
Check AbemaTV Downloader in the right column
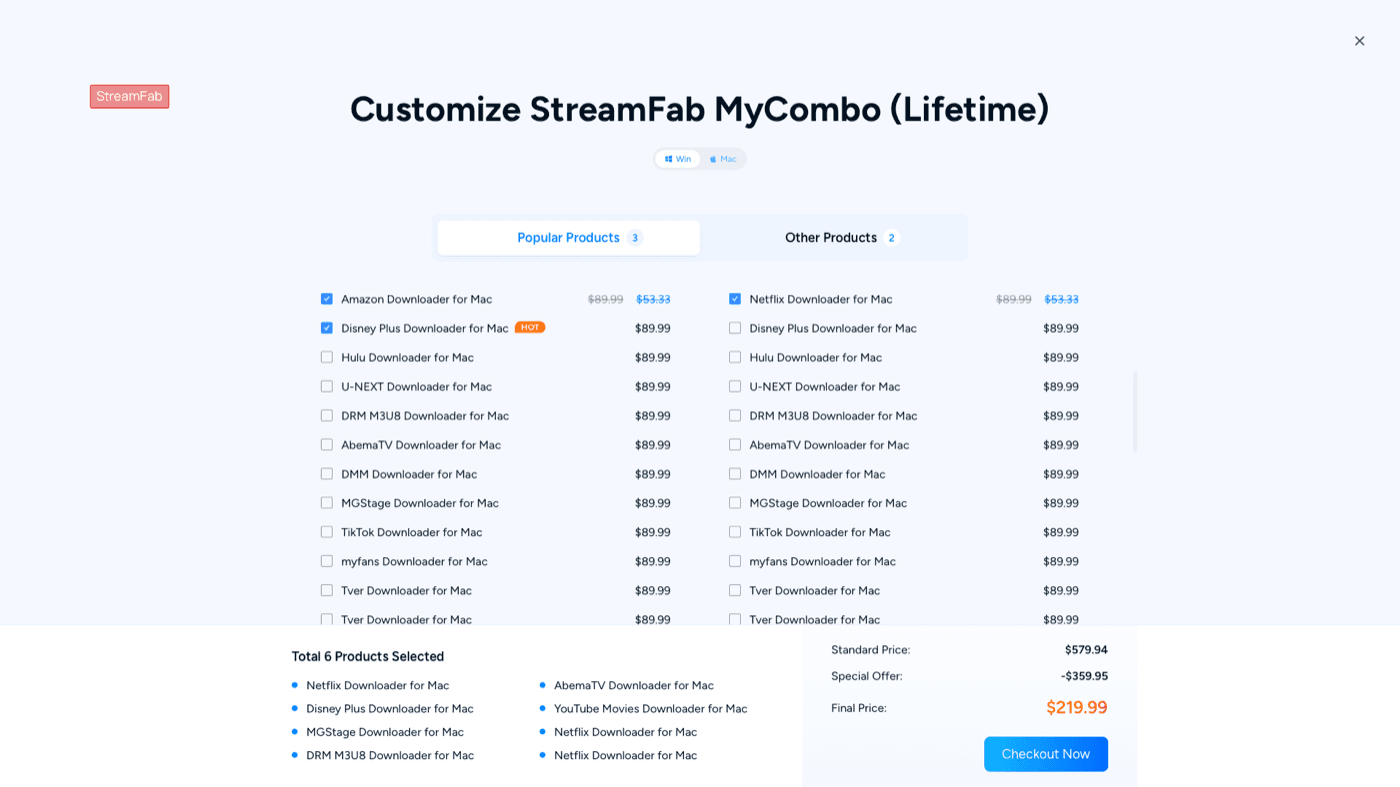[735, 444]
